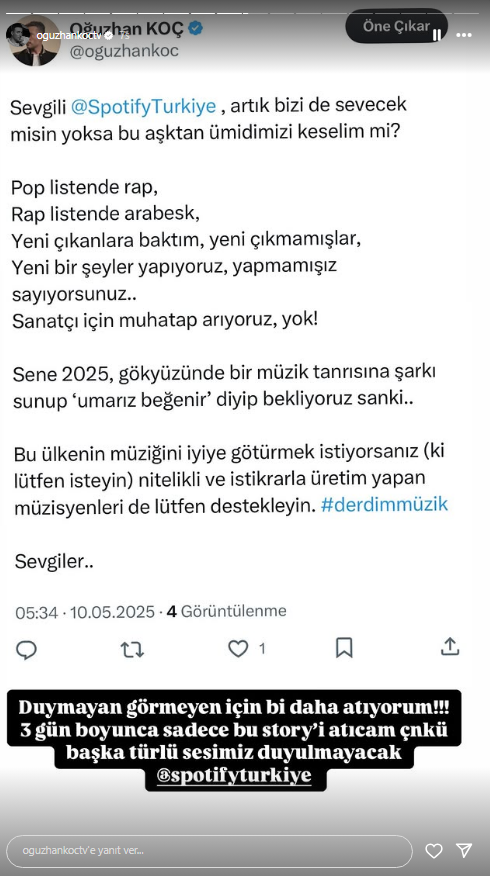Click the story progress bar at top
Image resolution: width=490 pixels, height=876 pixels.
coord(245,13)
